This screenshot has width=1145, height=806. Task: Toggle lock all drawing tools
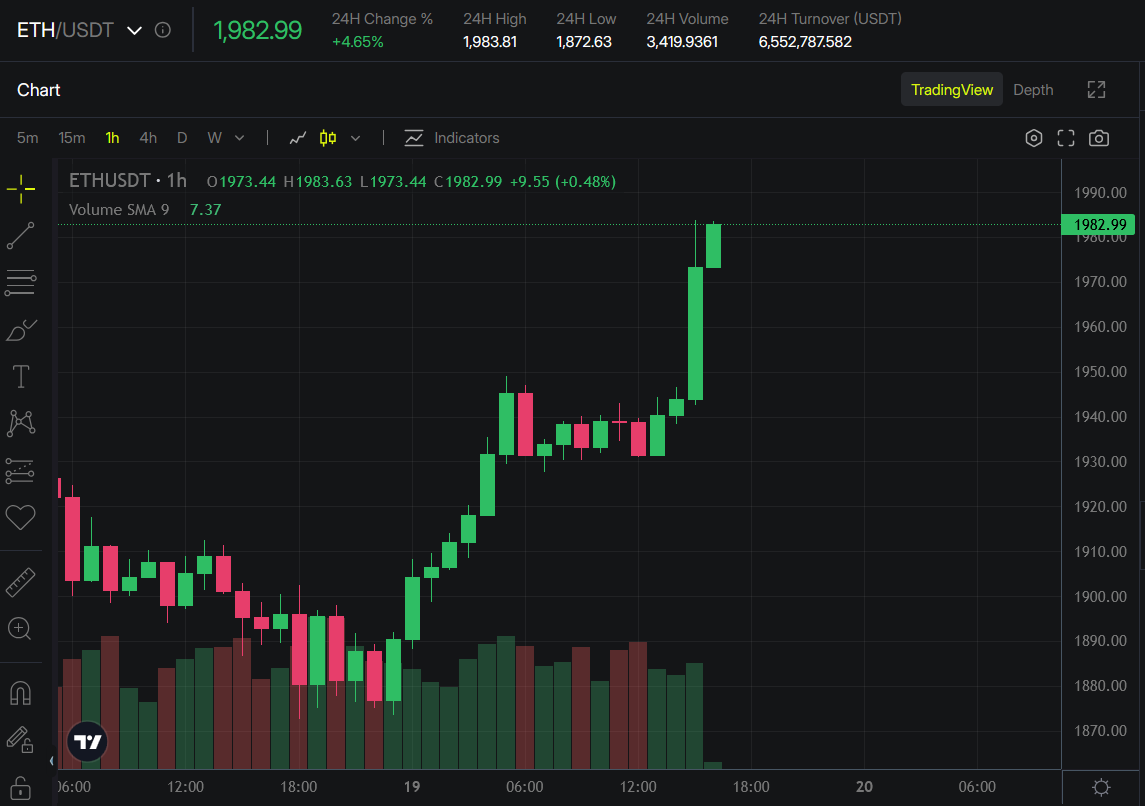pos(20,787)
